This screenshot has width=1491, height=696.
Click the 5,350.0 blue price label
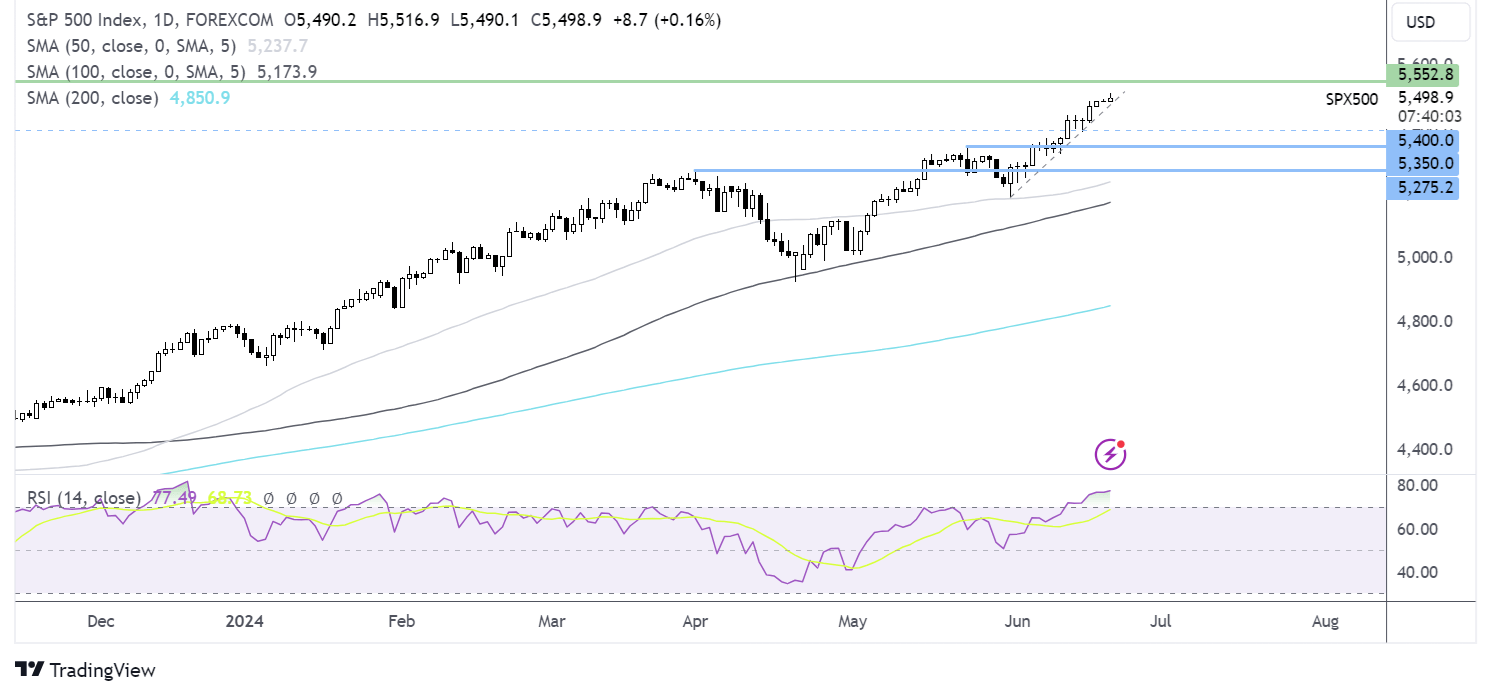coord(1423,163)
